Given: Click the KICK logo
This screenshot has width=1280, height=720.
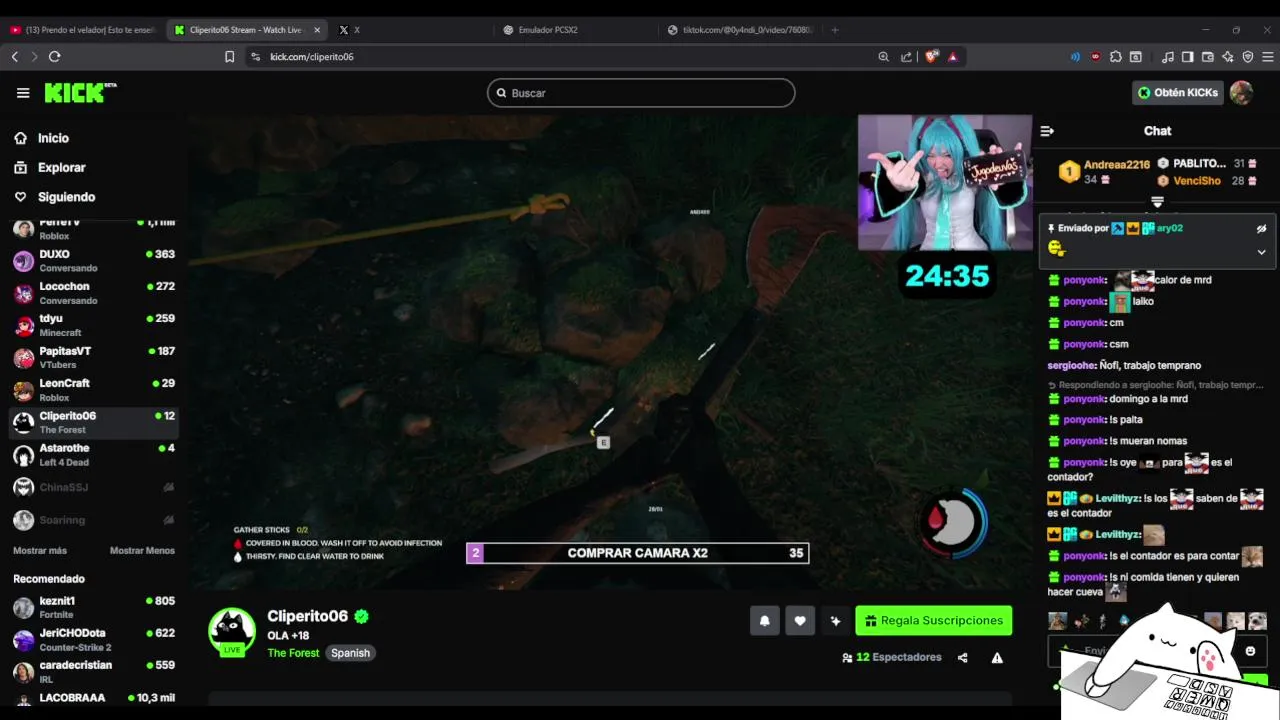Looking at the screenshot, I should (x=80, y=93).
